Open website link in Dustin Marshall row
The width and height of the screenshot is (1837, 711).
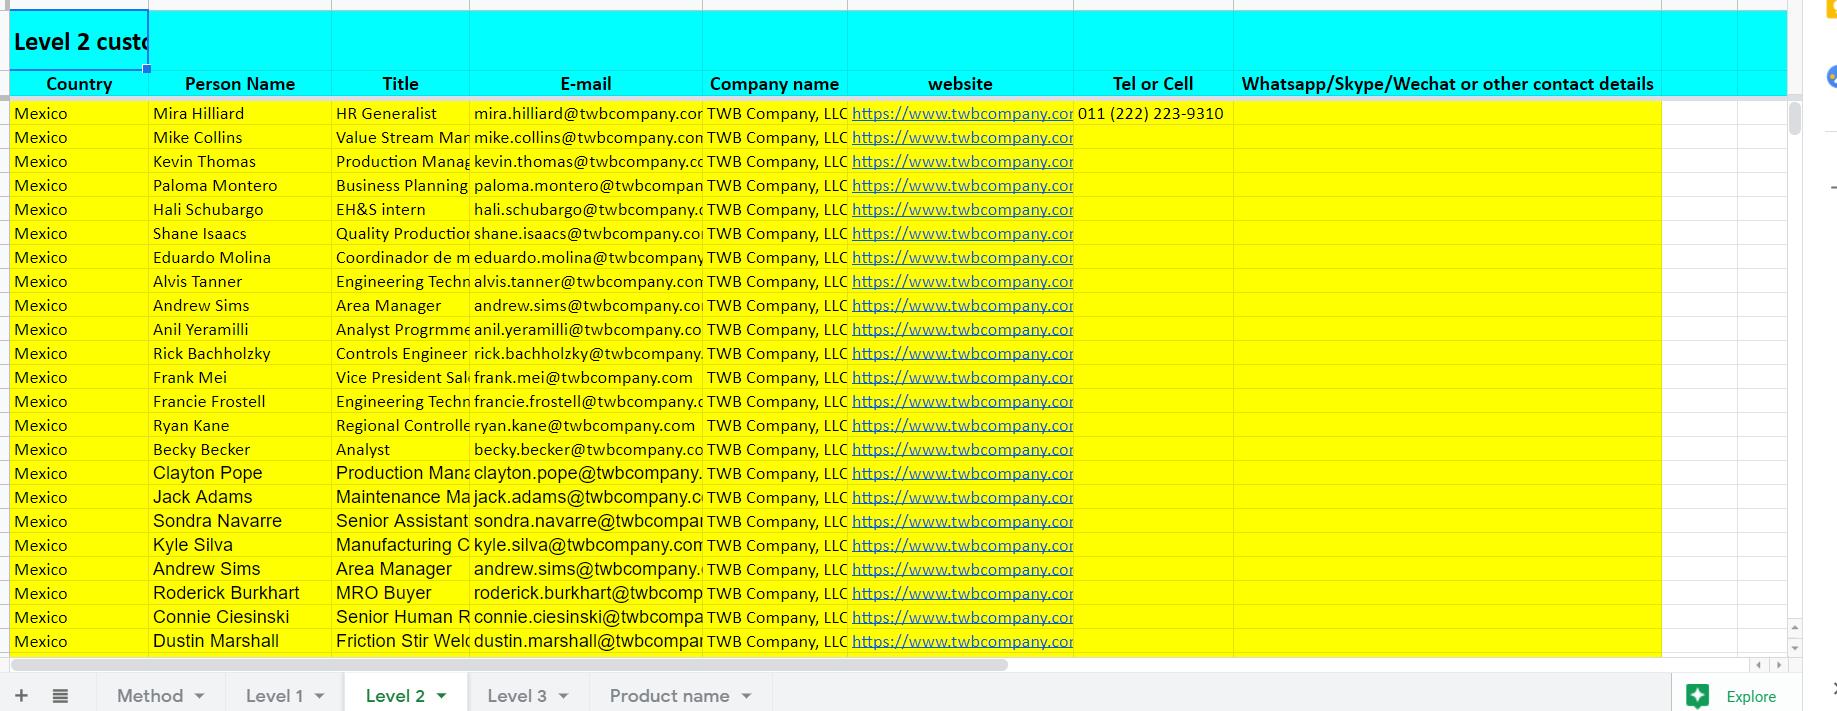click(962, 641)
